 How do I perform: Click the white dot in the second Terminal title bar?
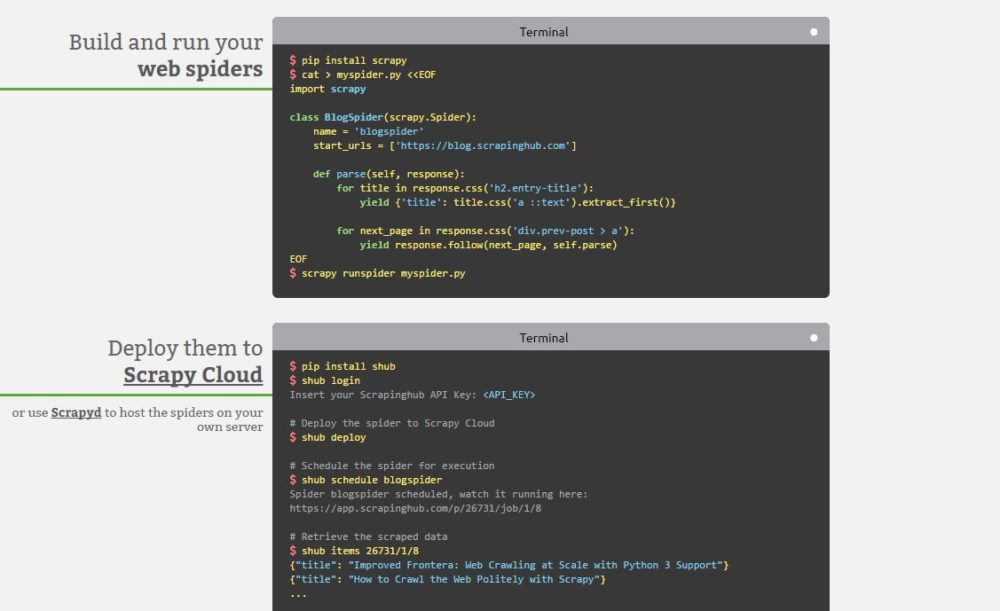814,338
